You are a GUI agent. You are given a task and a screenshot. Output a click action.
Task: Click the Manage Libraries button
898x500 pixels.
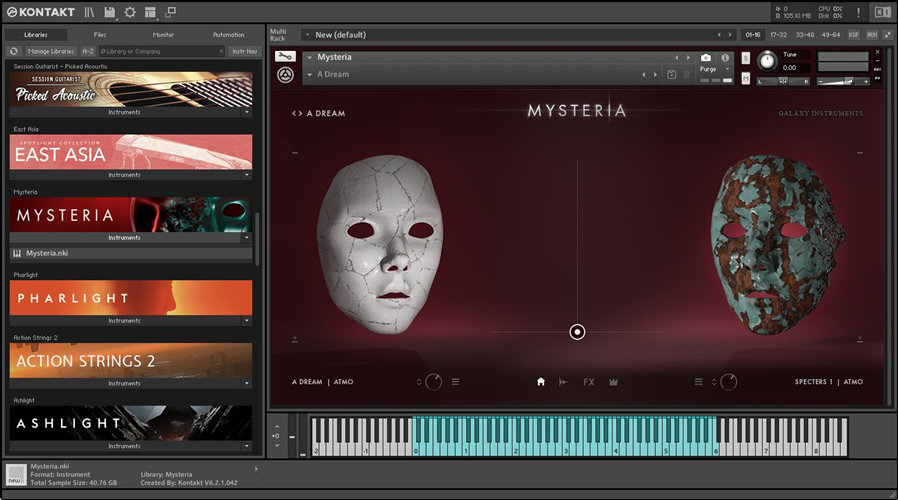pos(51,50)
